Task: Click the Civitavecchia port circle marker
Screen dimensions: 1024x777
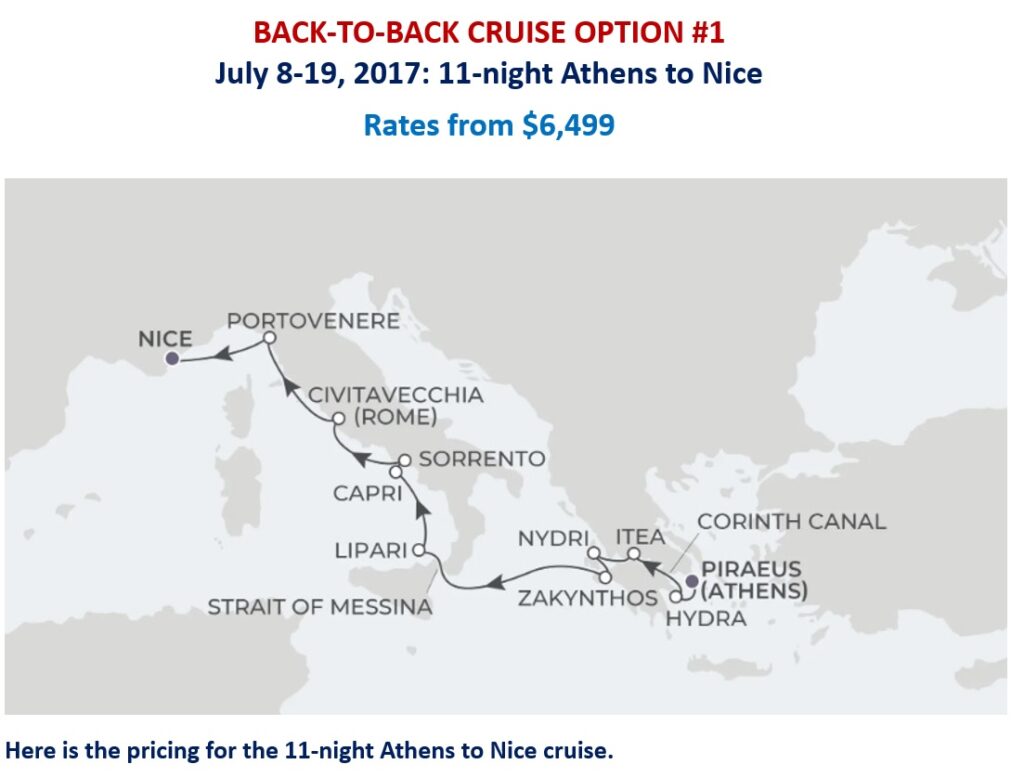Action: point(338,419)
